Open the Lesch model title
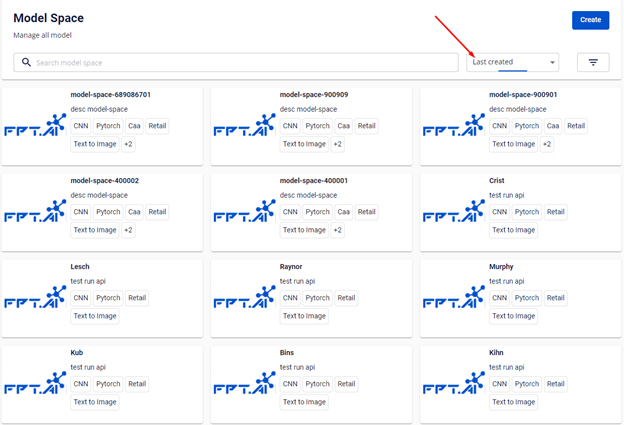 click(x=80, y=267)
